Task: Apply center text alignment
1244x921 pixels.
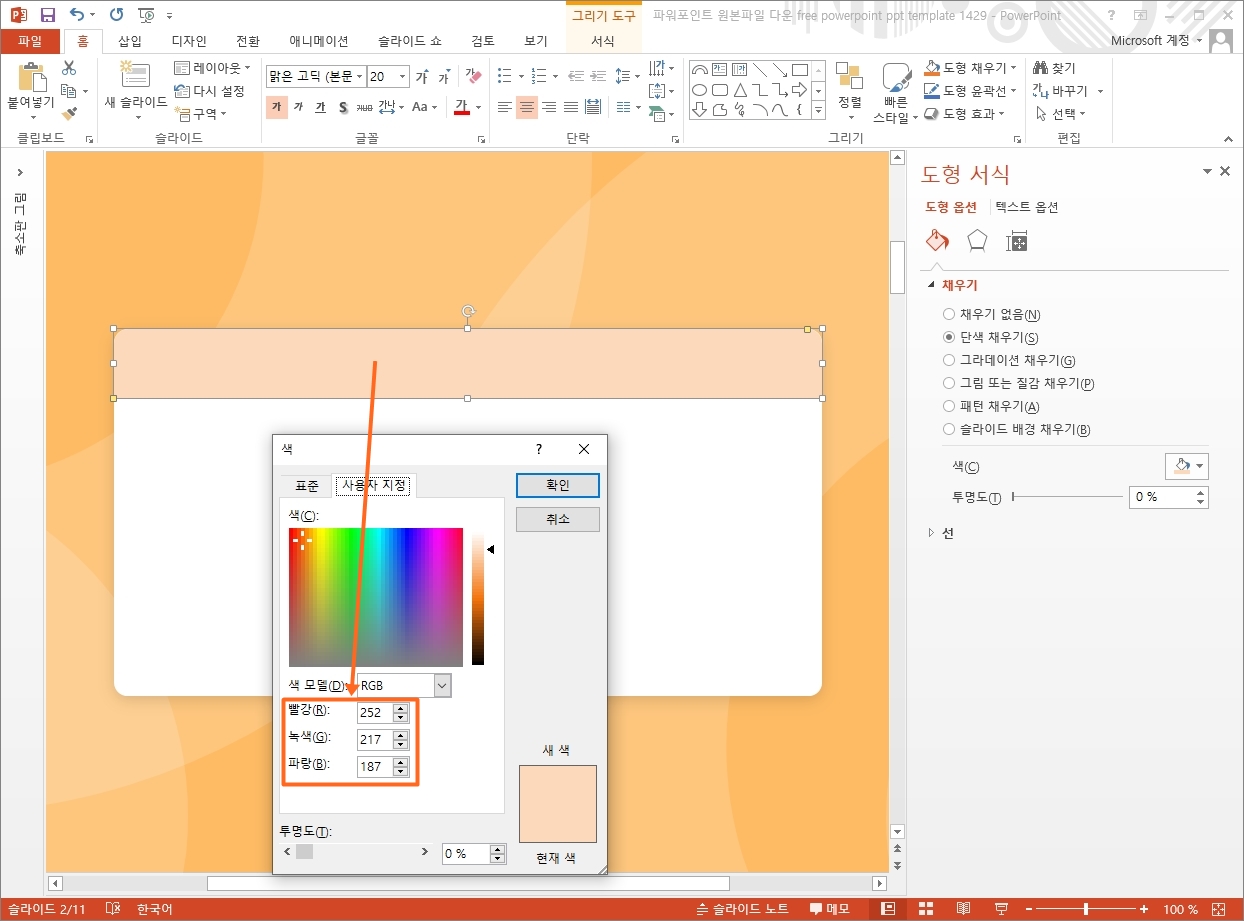Action: [527, 107]
